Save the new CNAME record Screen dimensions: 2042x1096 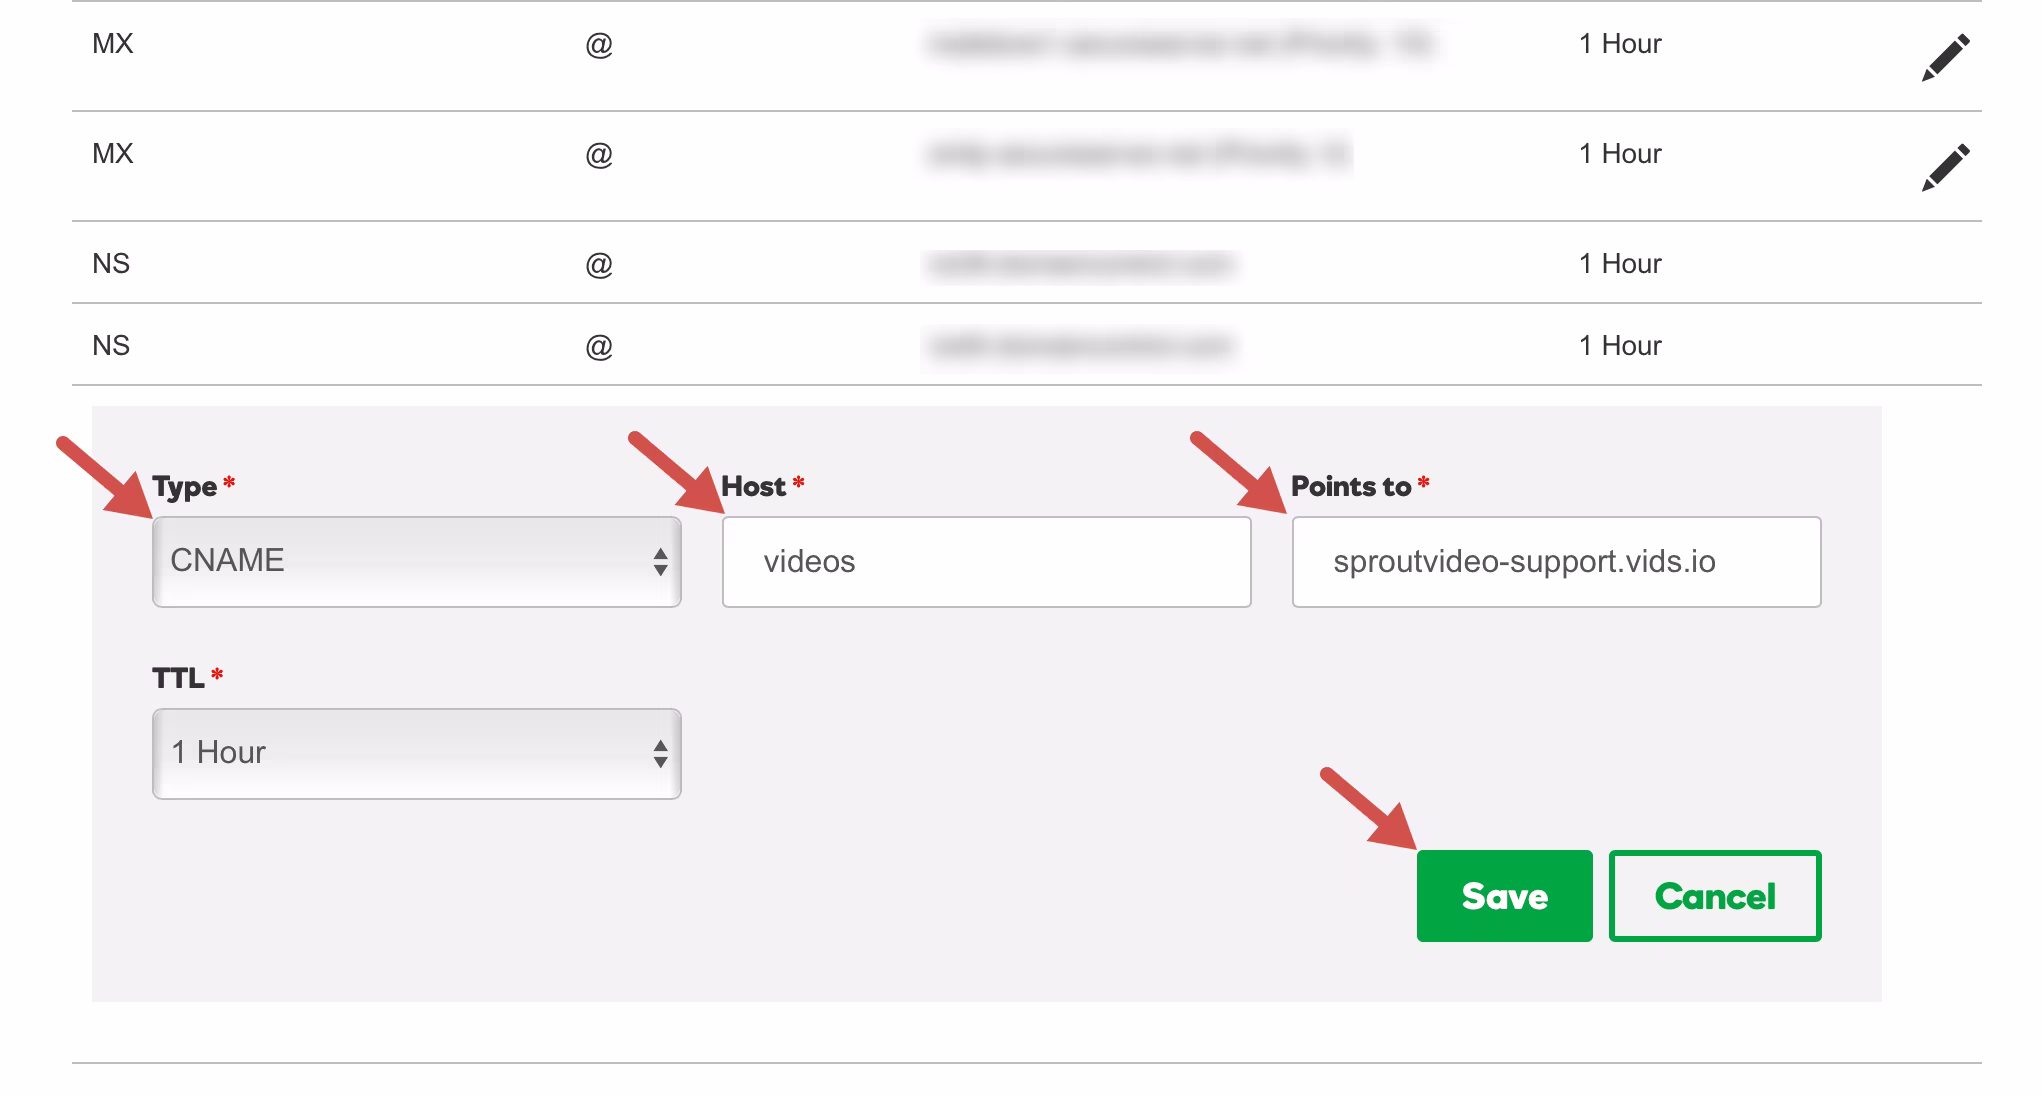[x=1505, y=896]
